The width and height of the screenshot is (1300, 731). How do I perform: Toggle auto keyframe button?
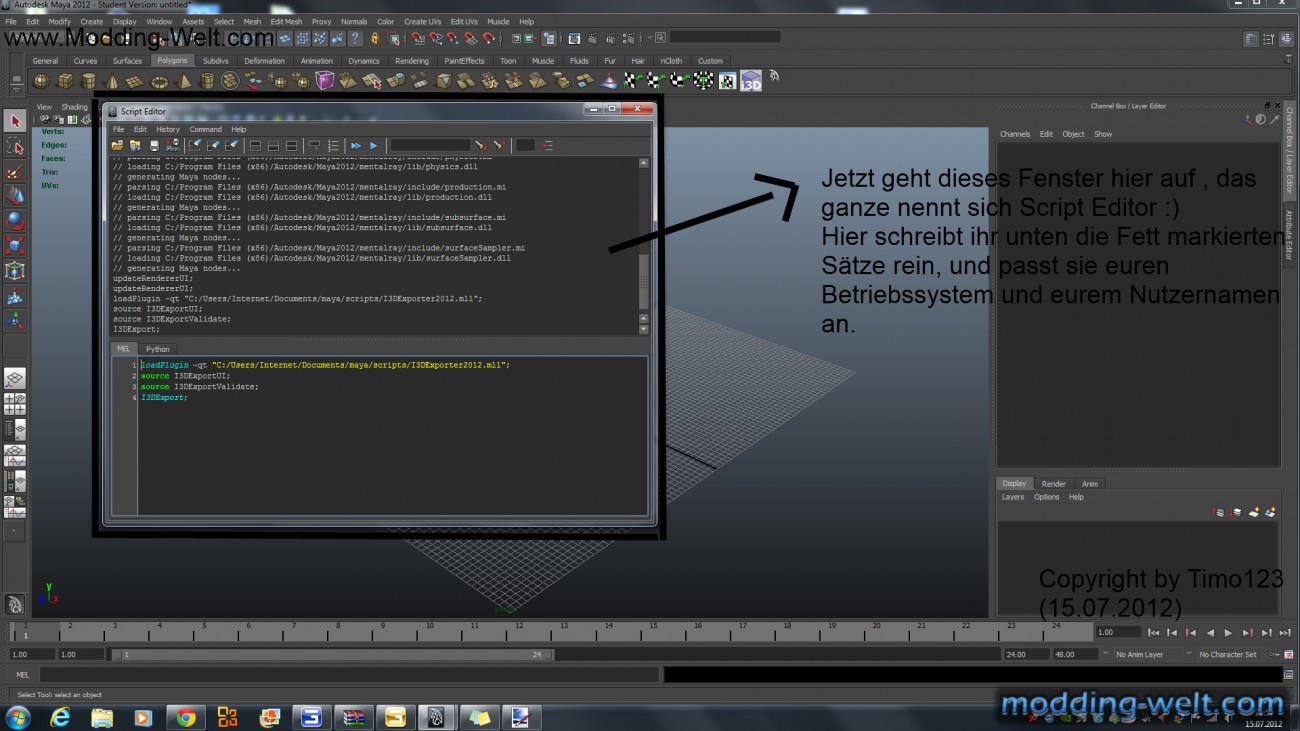tap(1275, 654)
